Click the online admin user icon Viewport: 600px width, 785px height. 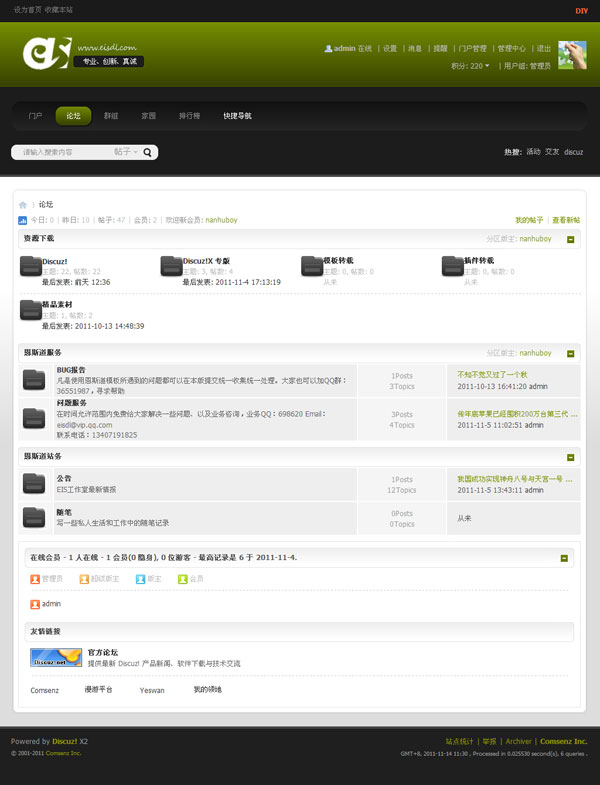pos(35,604)
